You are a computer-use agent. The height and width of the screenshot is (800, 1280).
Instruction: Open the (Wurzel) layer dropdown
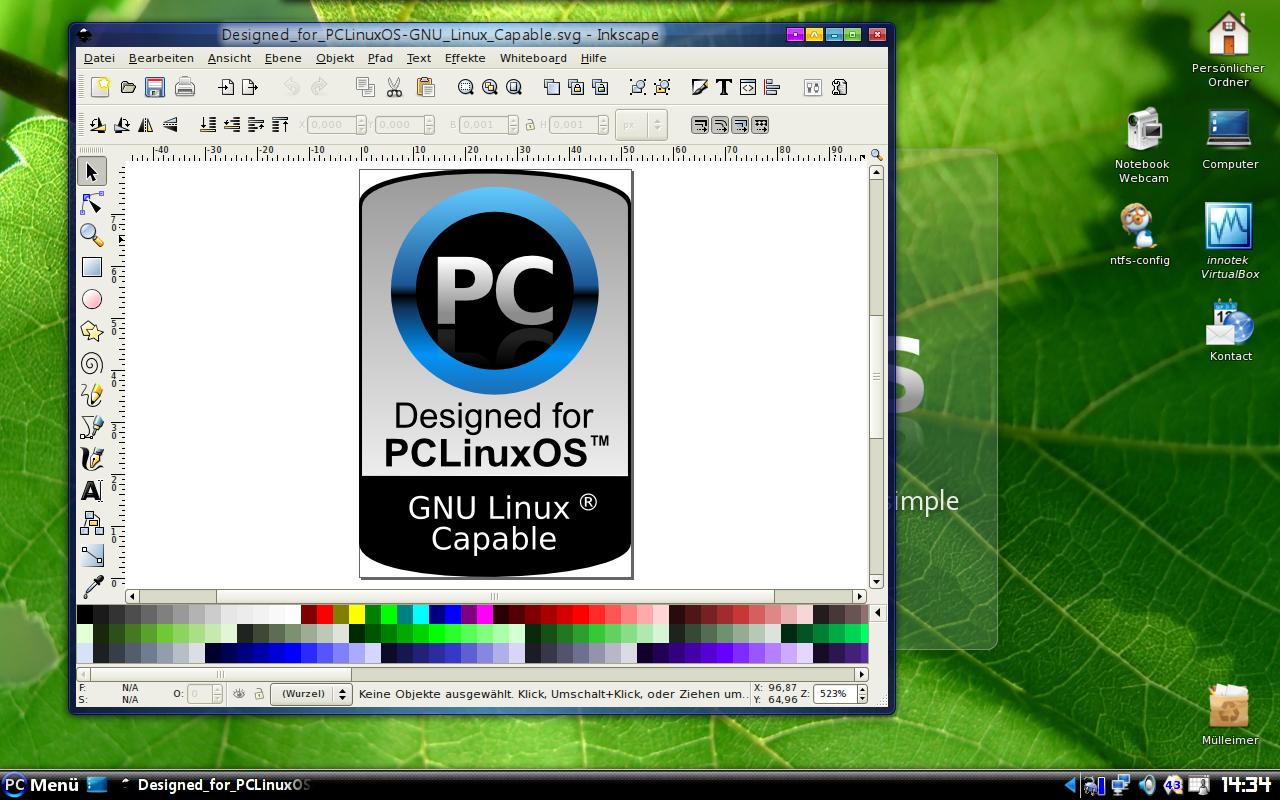[312, 693]
